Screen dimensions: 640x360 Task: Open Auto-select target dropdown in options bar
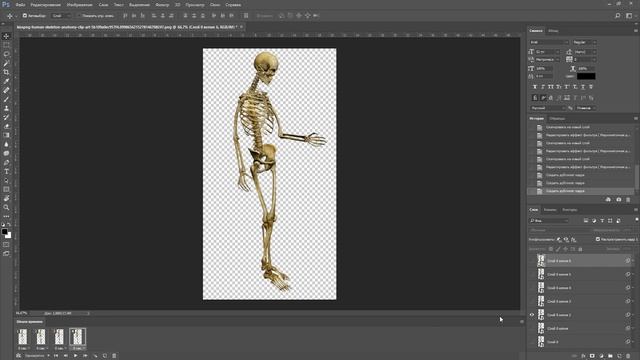coord(62,16)
